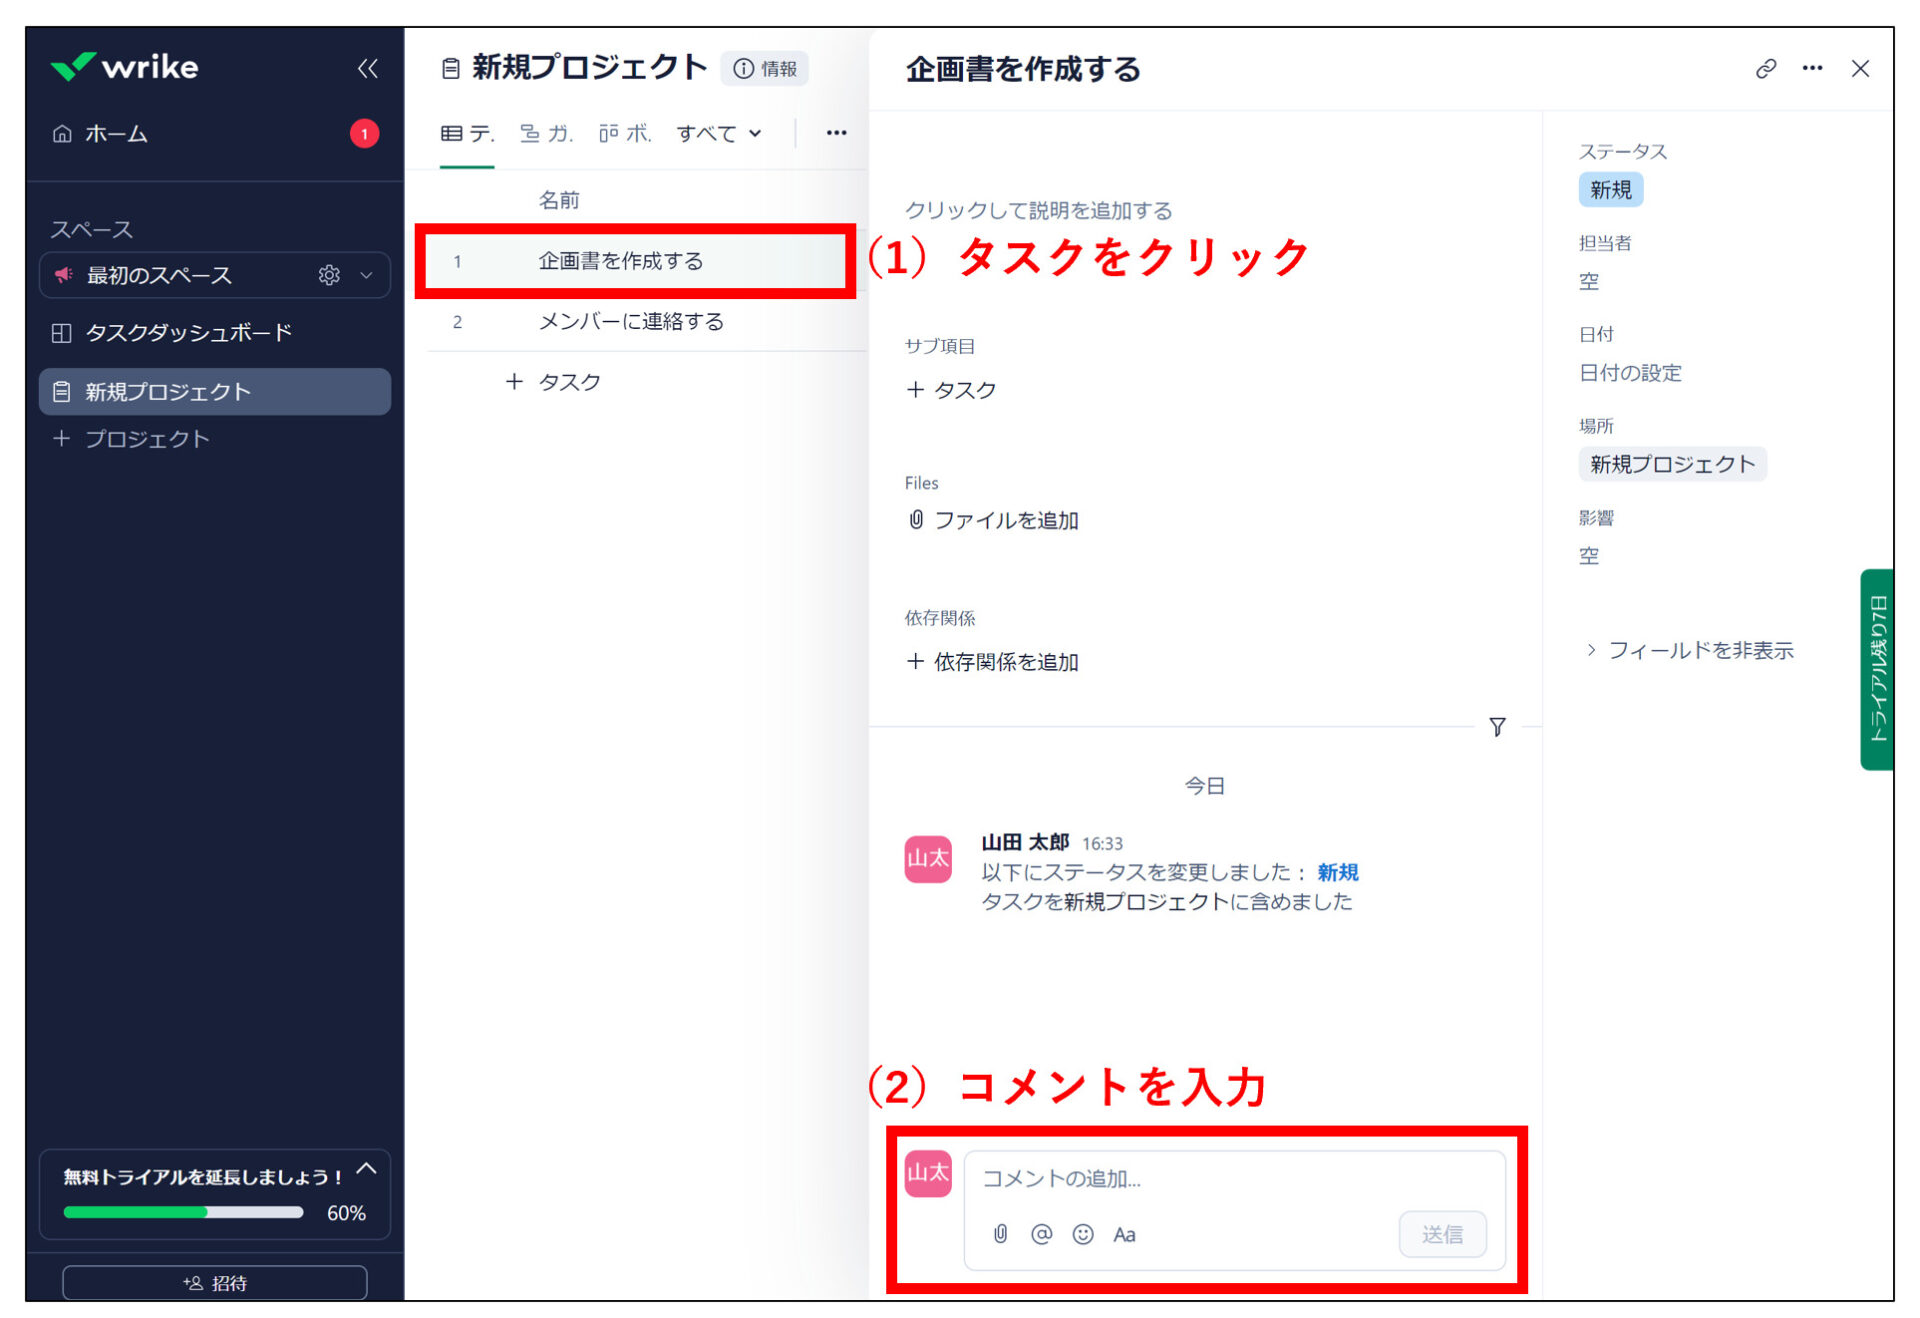
Task: Switch to the ボード (board) view icon
Action: 608,132
